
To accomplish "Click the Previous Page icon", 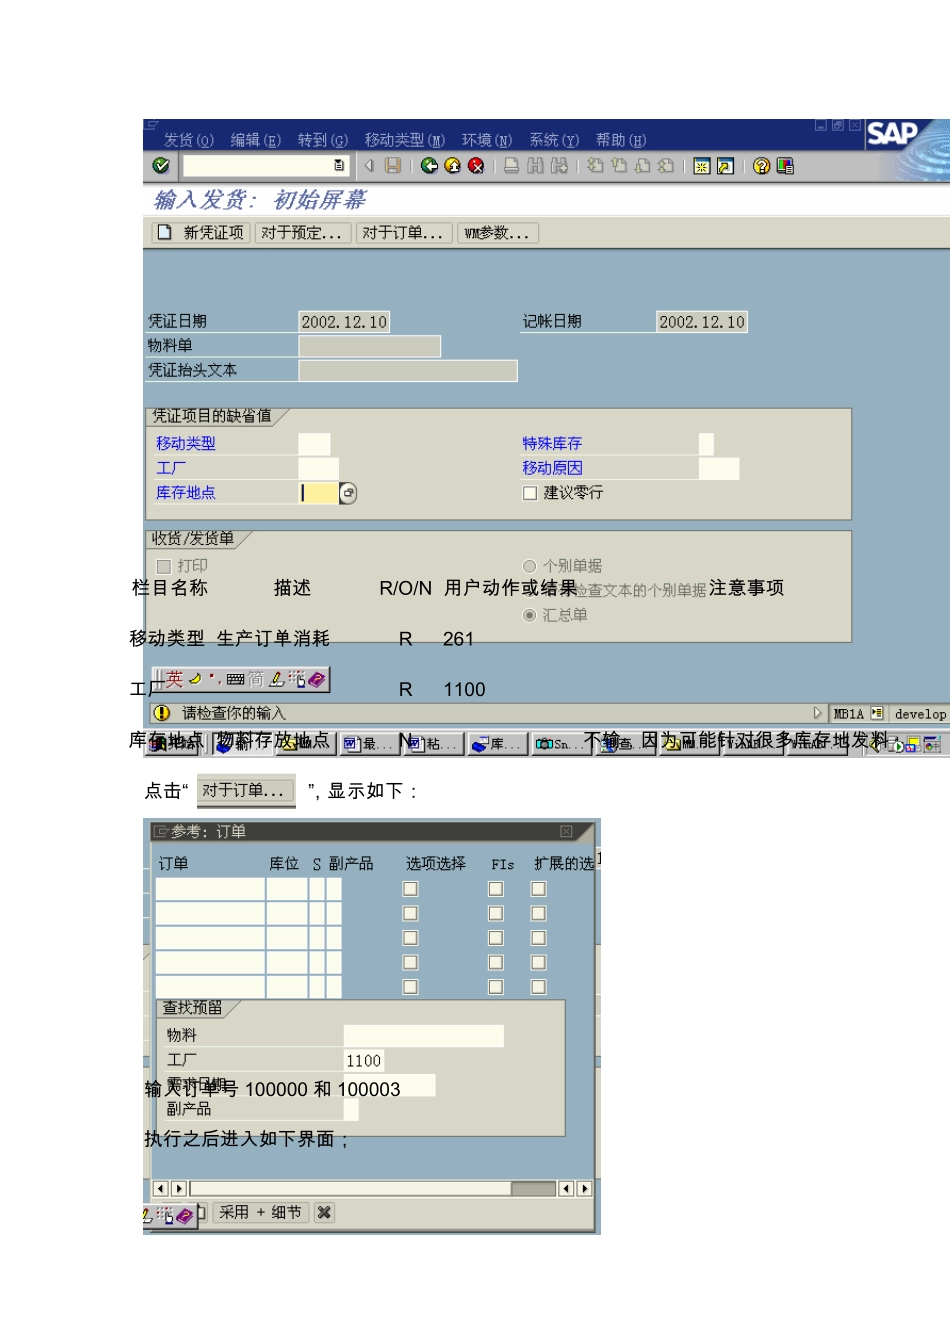I will (618, 166).
